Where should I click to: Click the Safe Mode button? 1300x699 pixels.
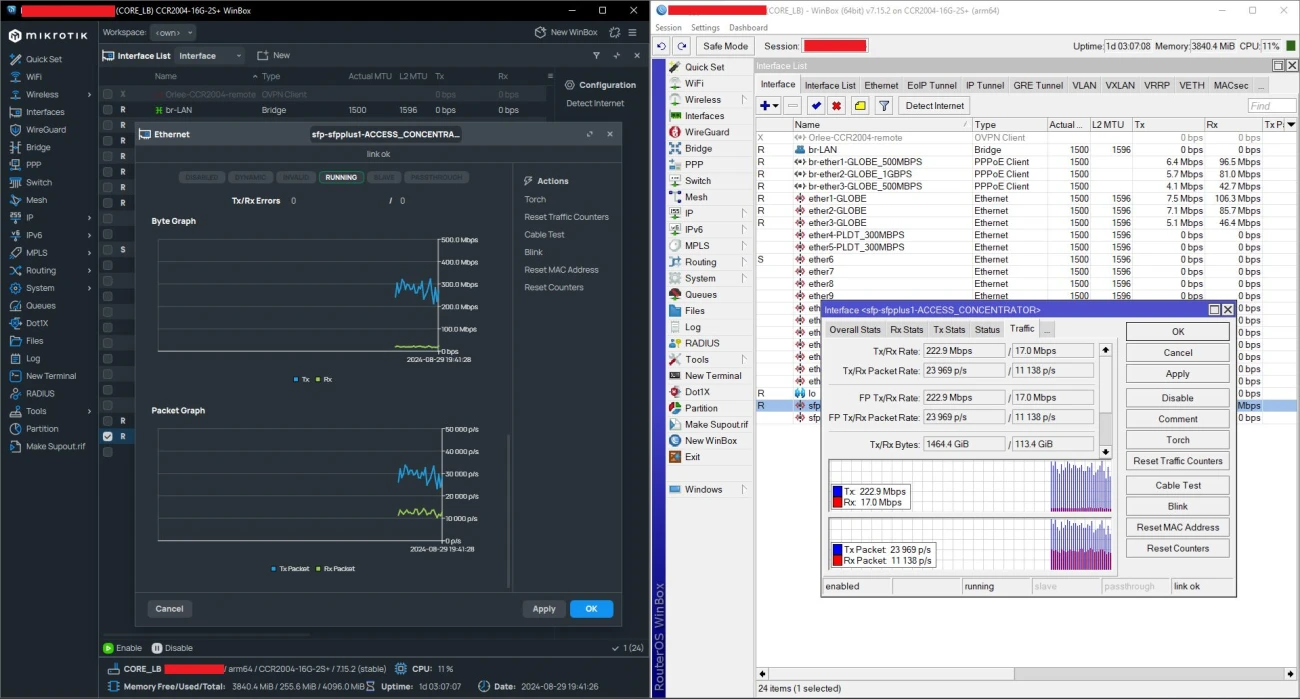click(x=725, y=46)
